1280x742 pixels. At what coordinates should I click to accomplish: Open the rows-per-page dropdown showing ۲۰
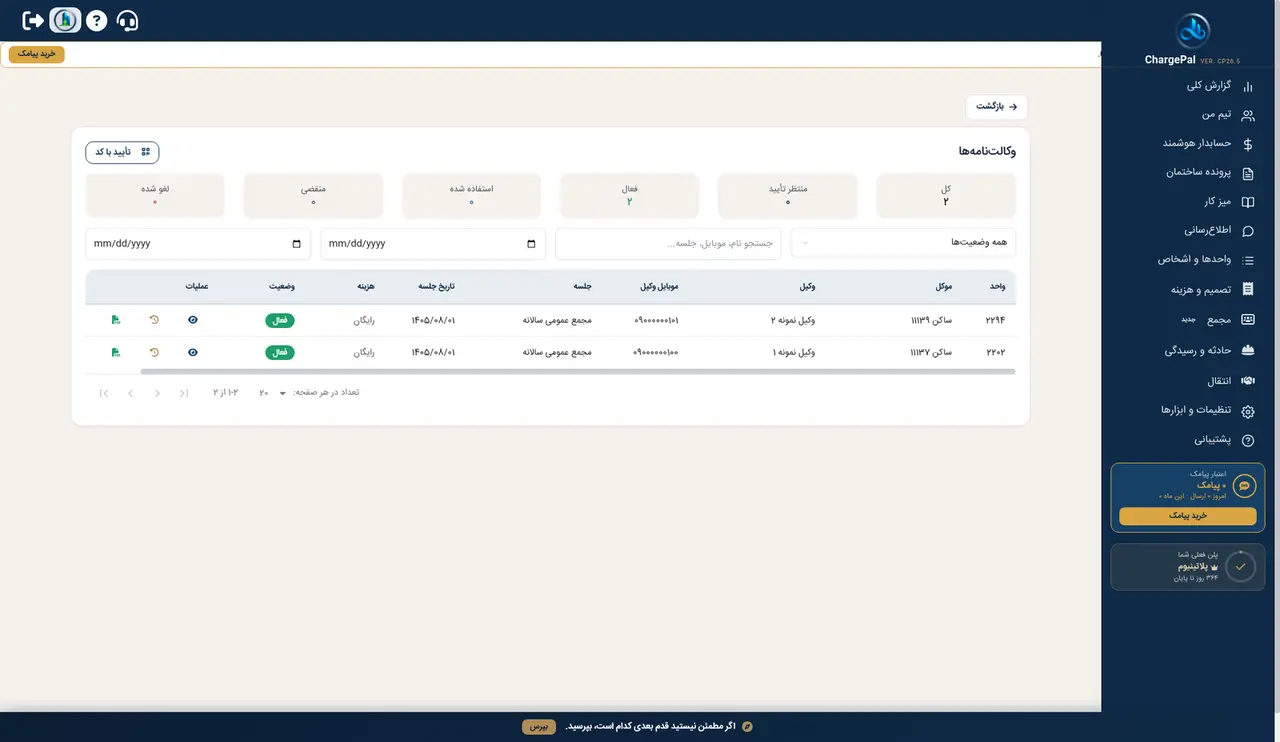(273, 393)
